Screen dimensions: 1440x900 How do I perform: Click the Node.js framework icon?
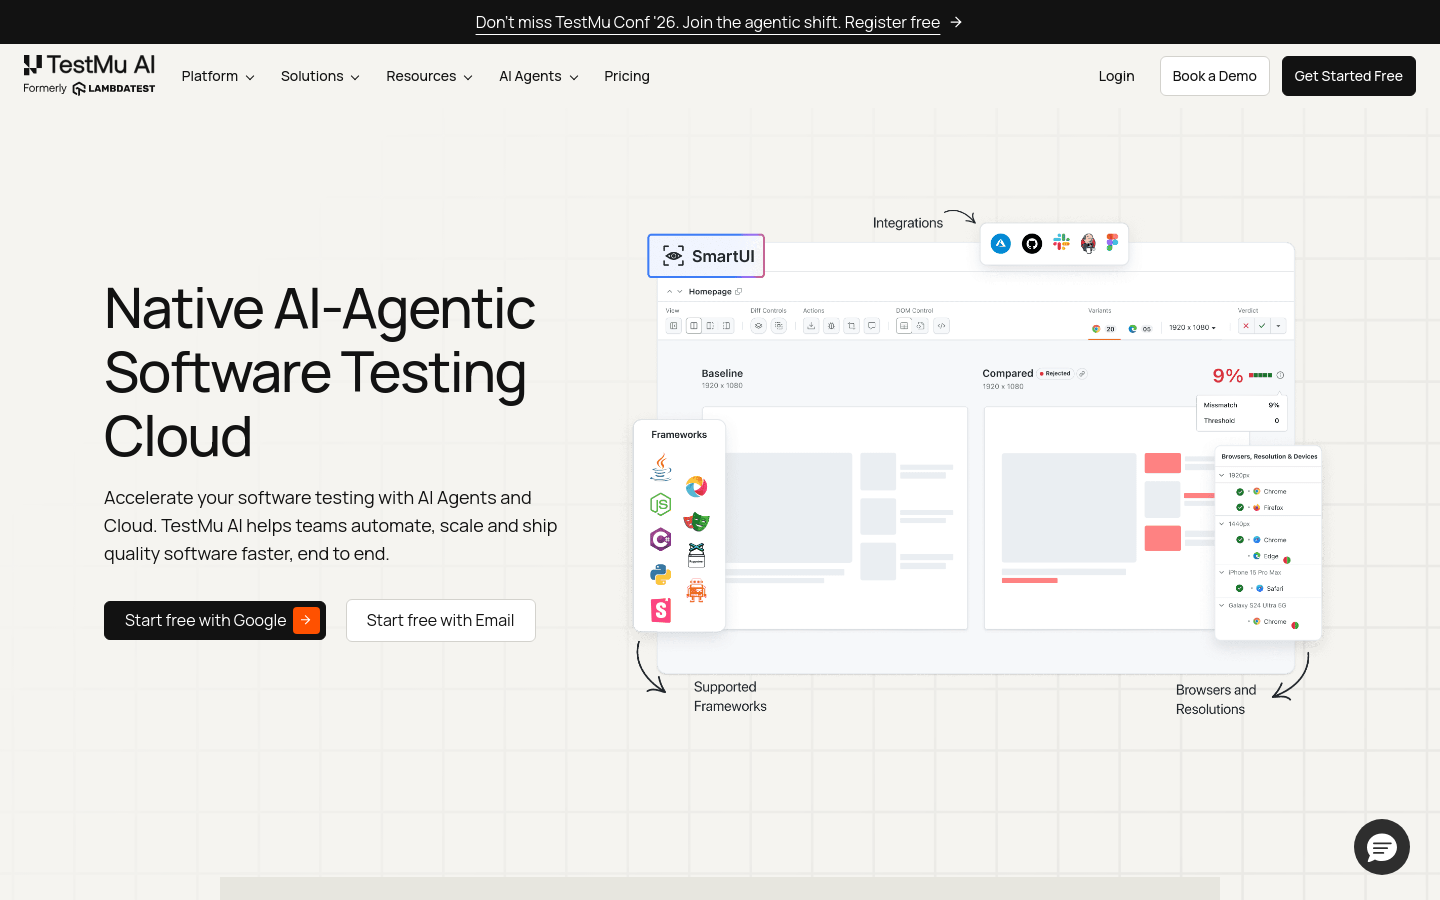(x=660, y=504)
